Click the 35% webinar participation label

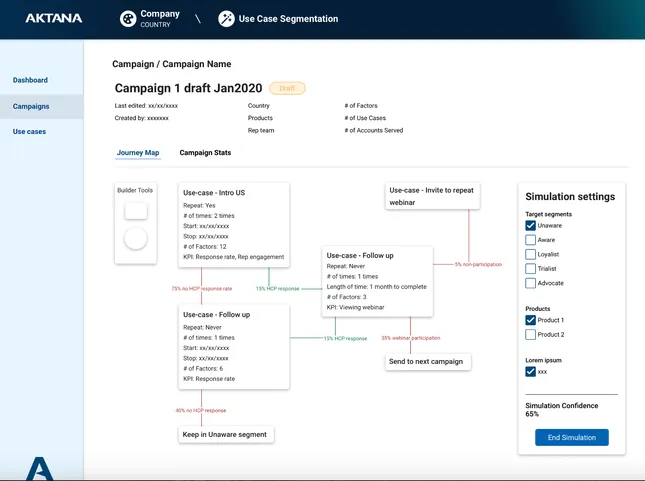pyautogui.click(x=411, y=338)
